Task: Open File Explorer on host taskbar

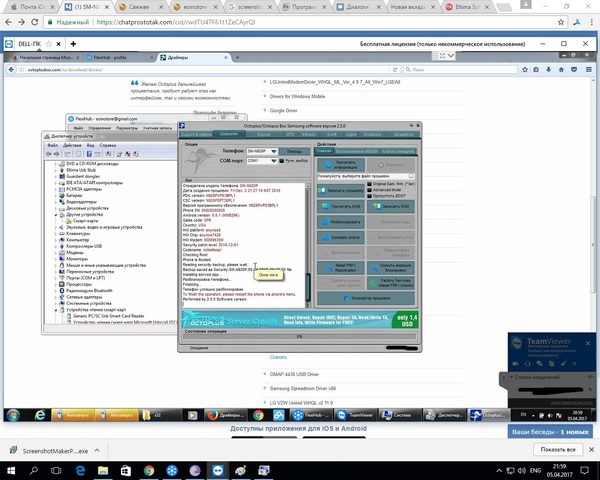Action: coord(103,470)
